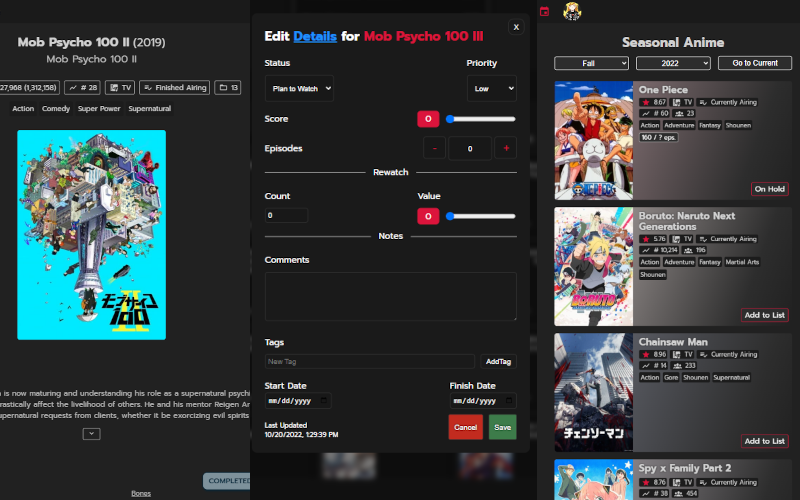The height and width of the screenshot is (500, 800).
Task: Expand the Fall season dropdown
Action: click(x=592, y=63)
